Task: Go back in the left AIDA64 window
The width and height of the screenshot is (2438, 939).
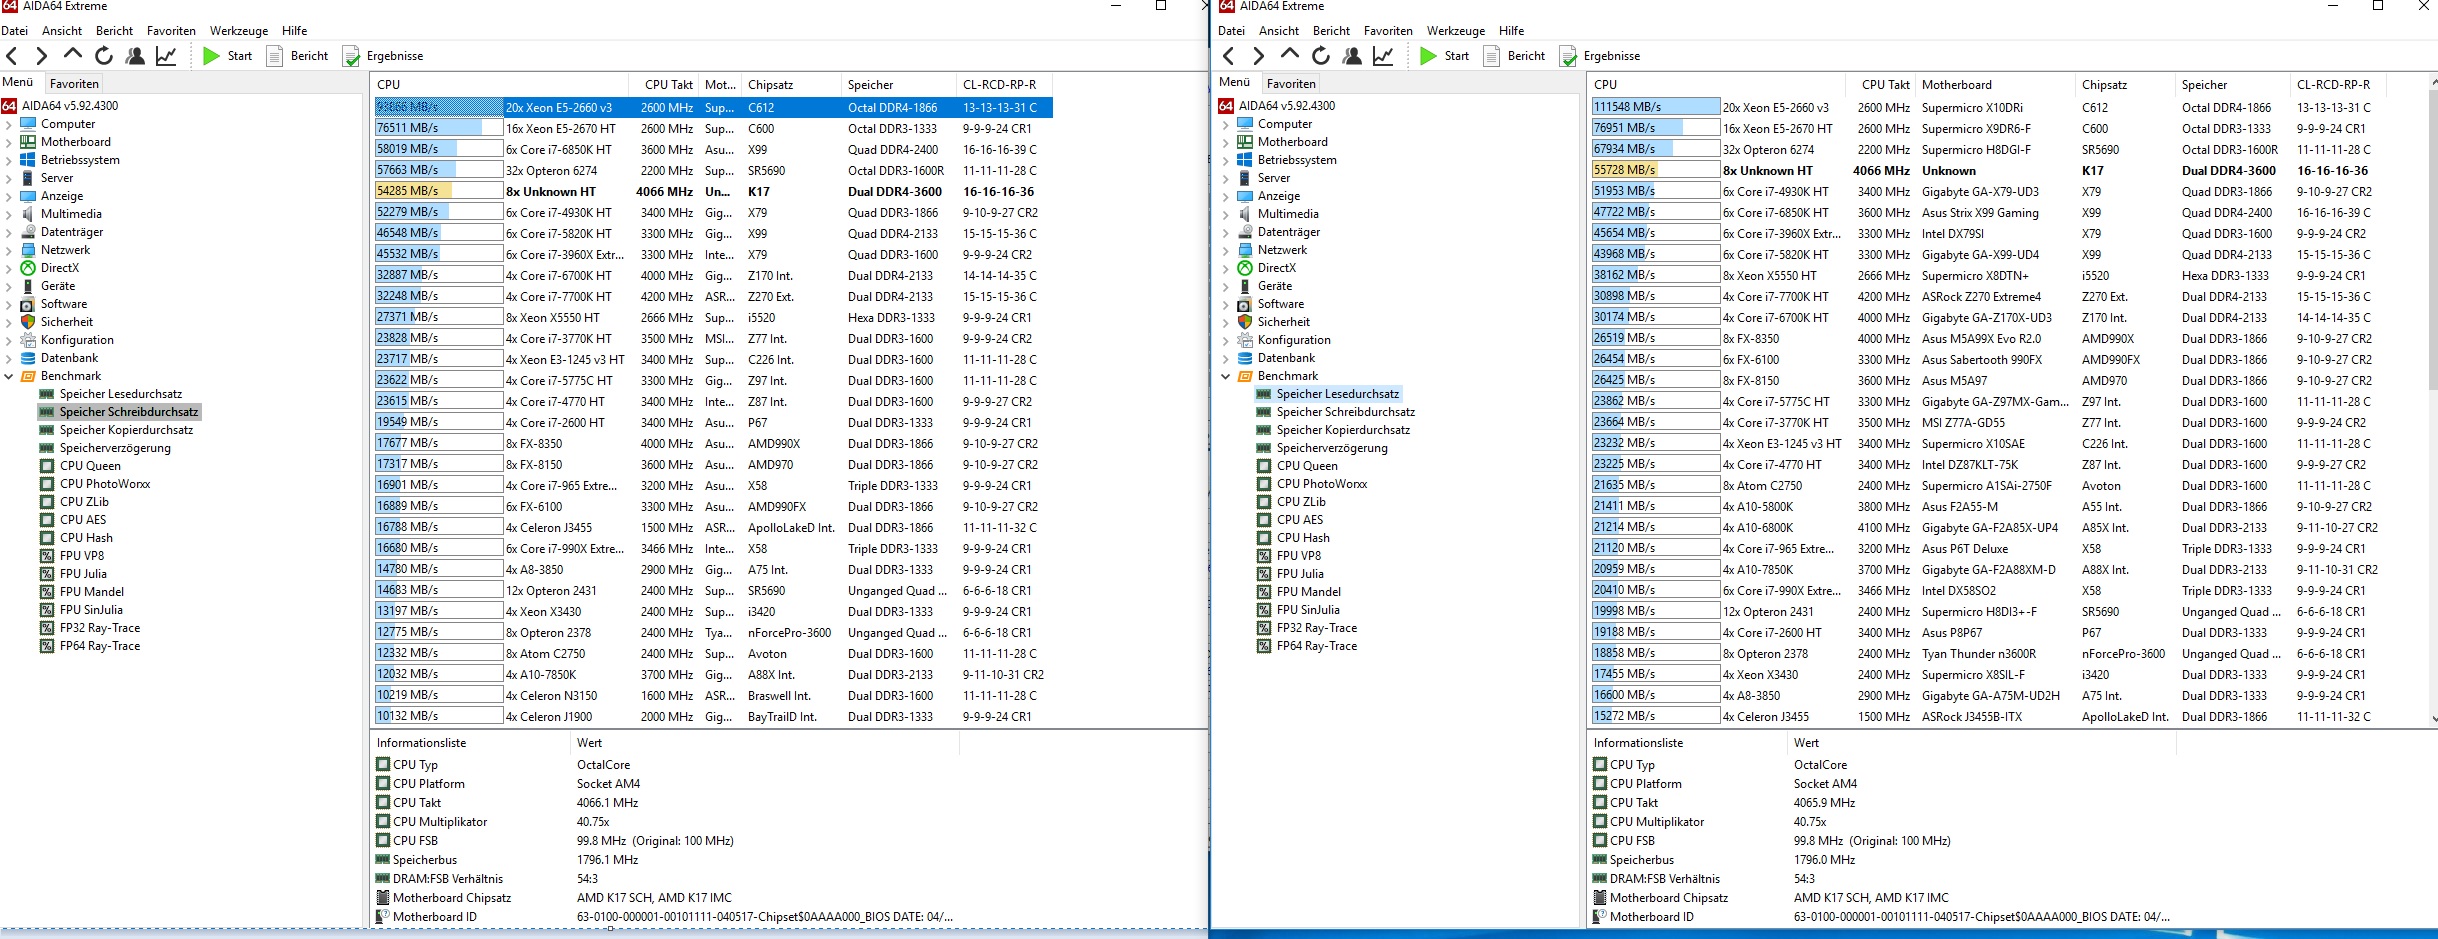Action: click(x=12, y=56)
